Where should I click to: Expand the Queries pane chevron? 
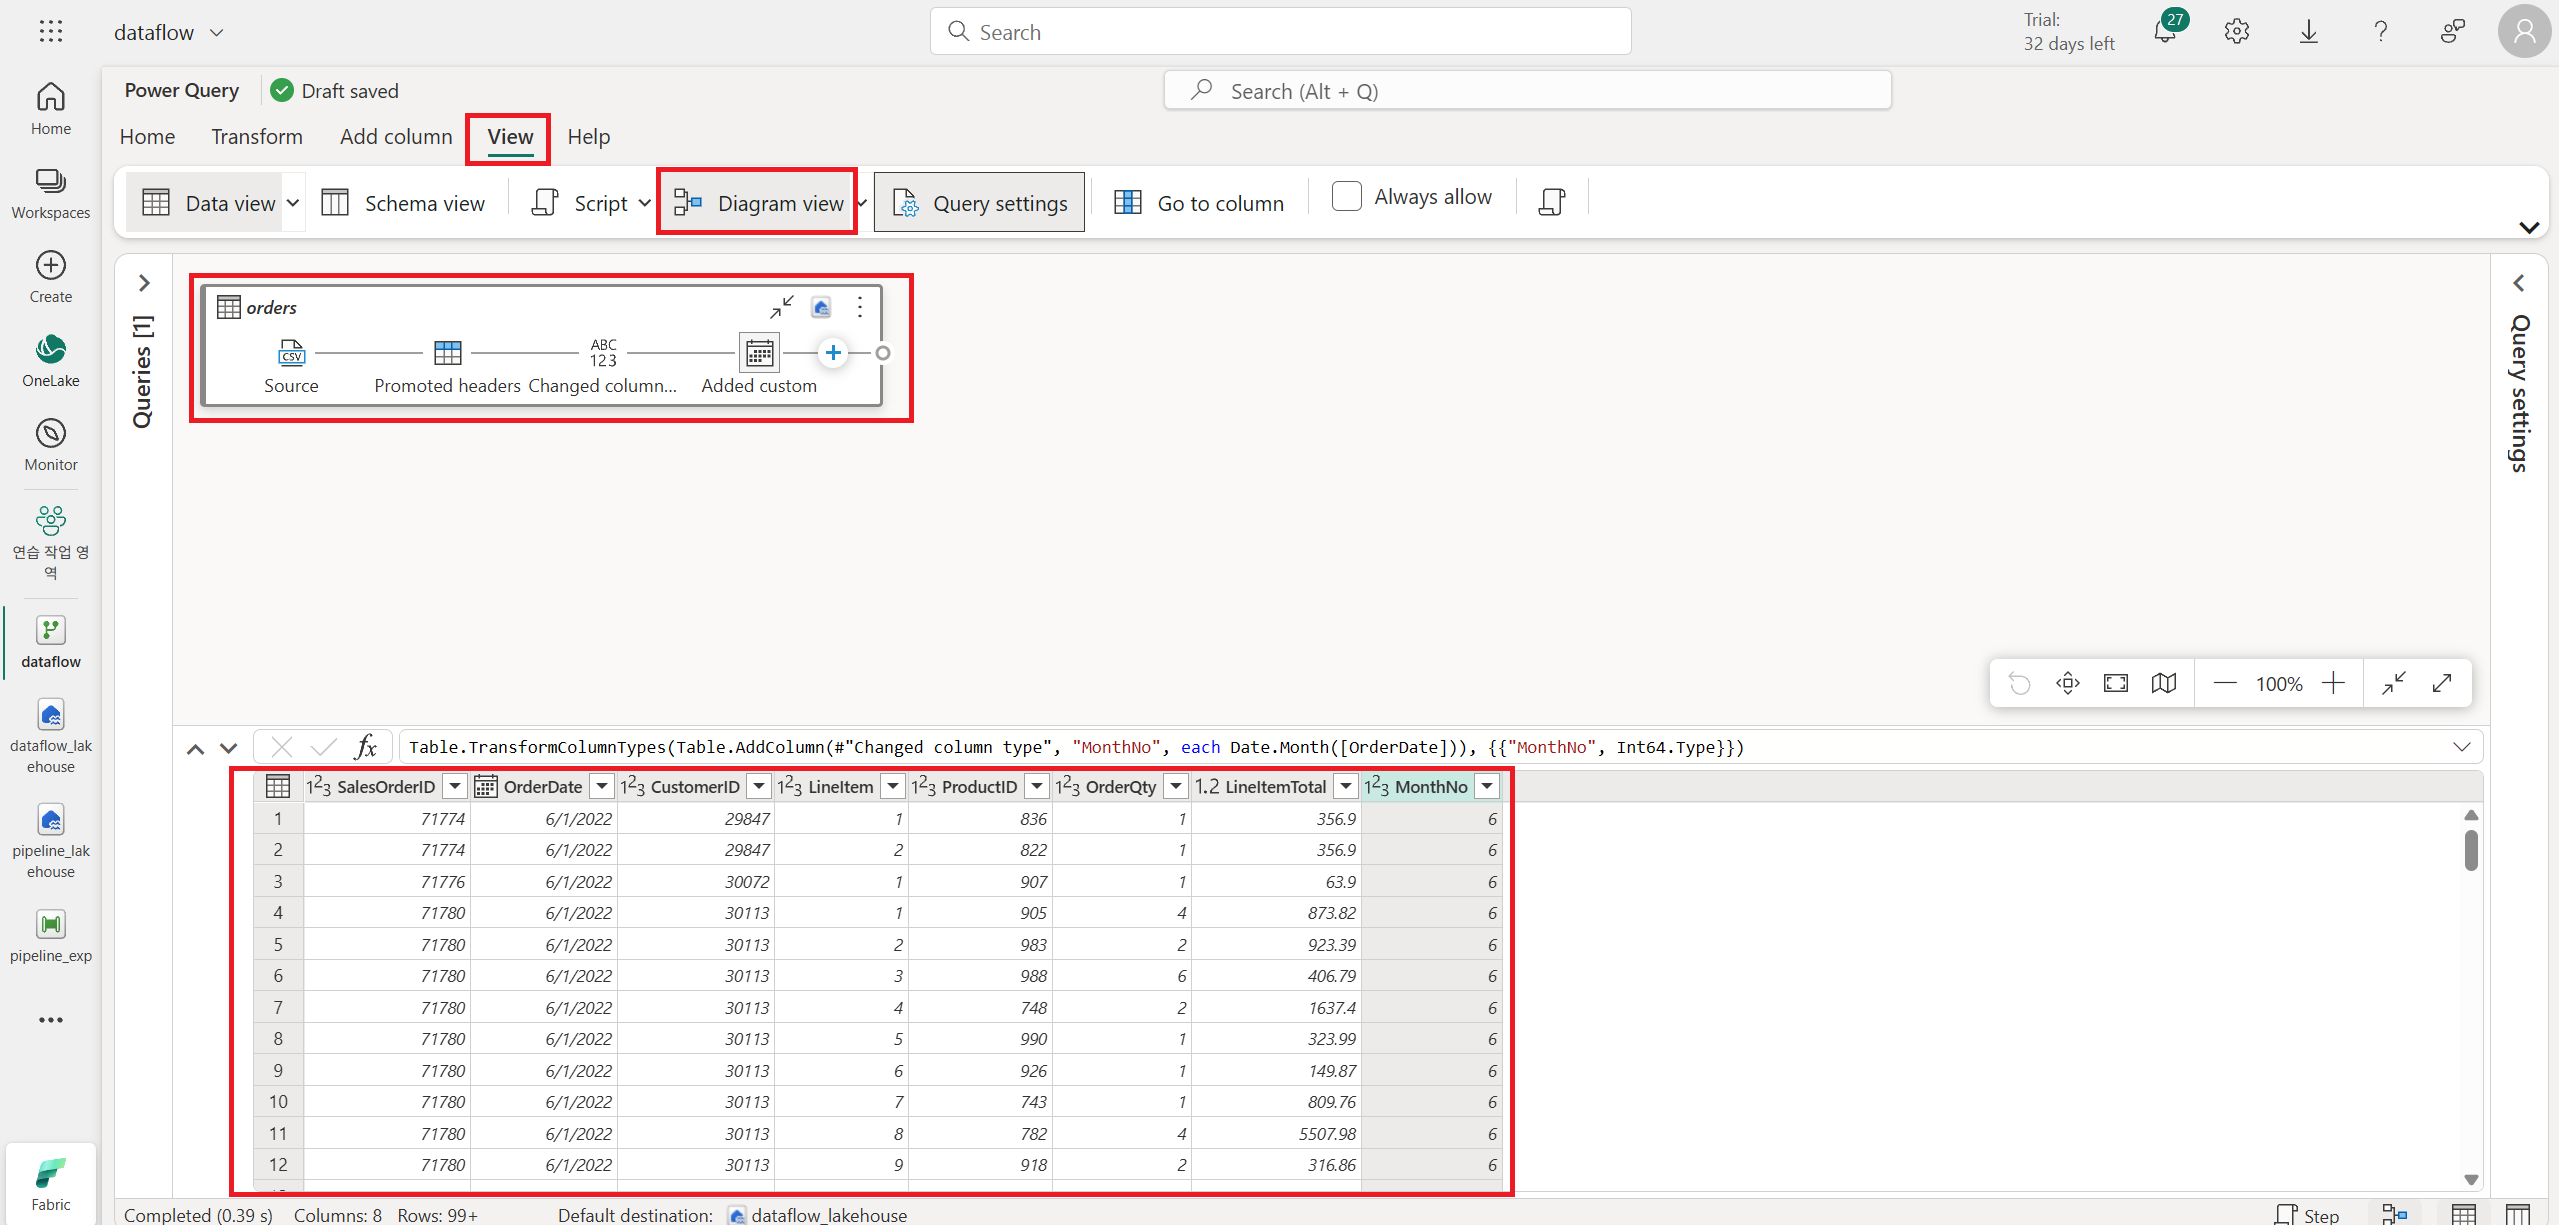144,283
